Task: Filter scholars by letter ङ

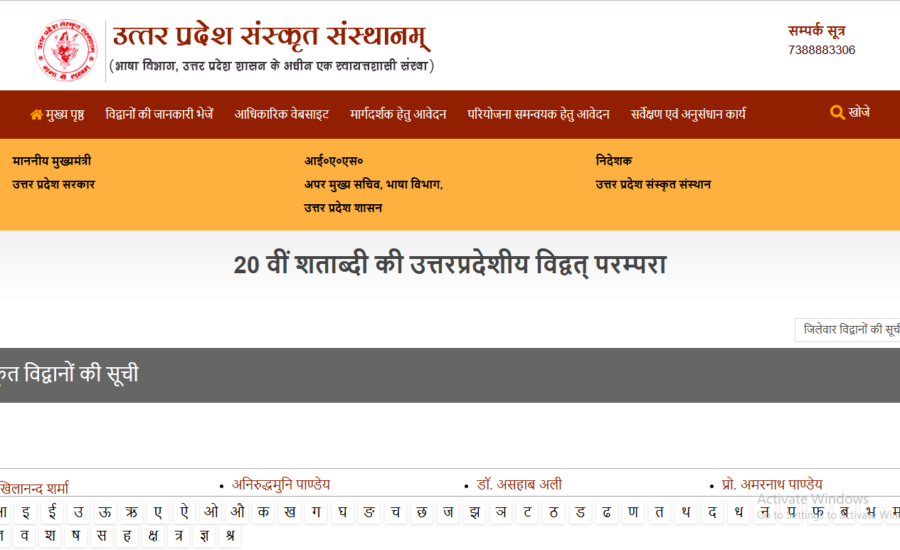Action: coord(369,512)
